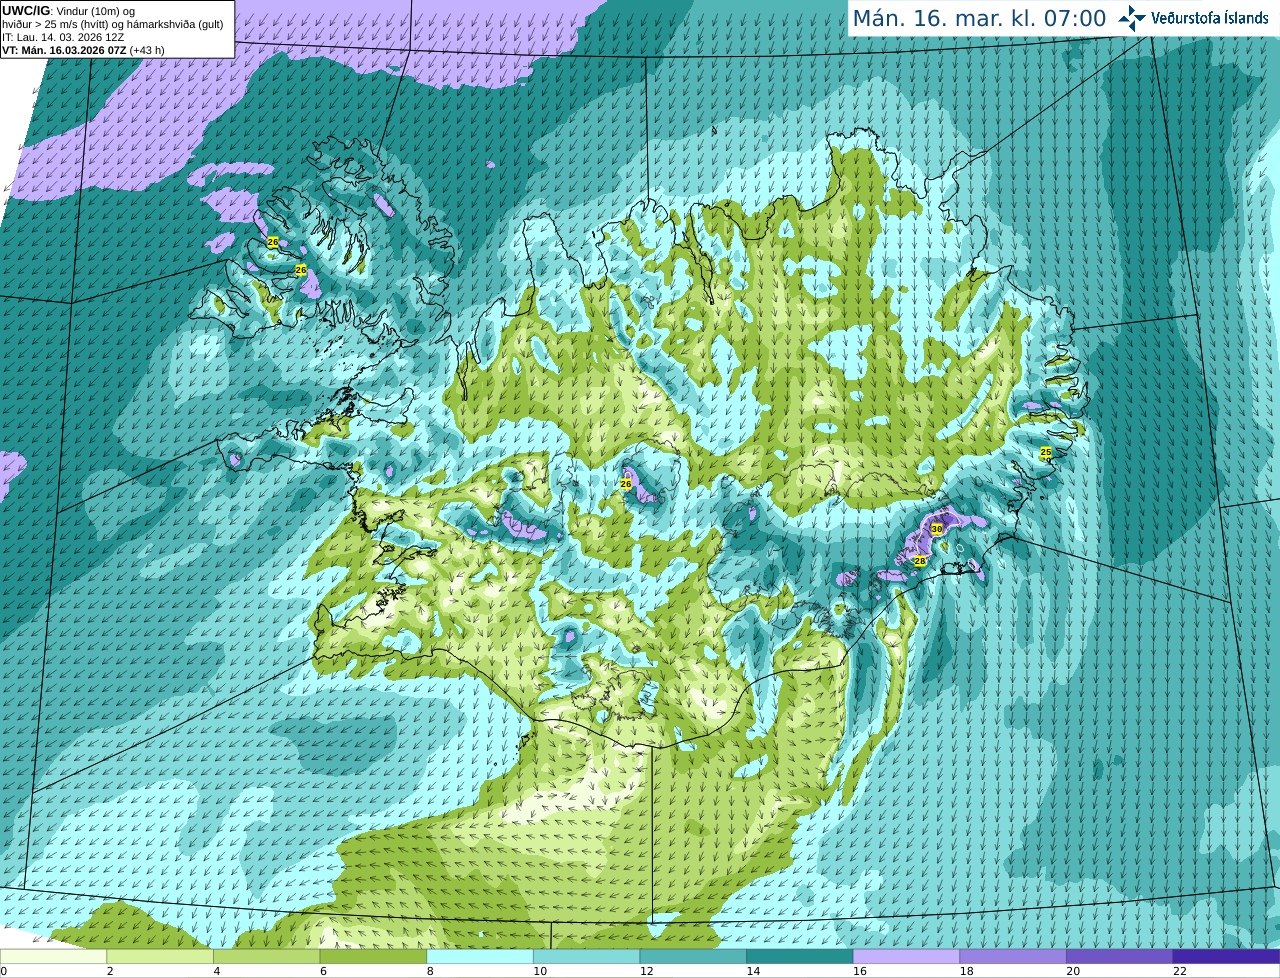
Task: Click the 26 gust marker in central Iceland
Action: click(x=626, y=483)
